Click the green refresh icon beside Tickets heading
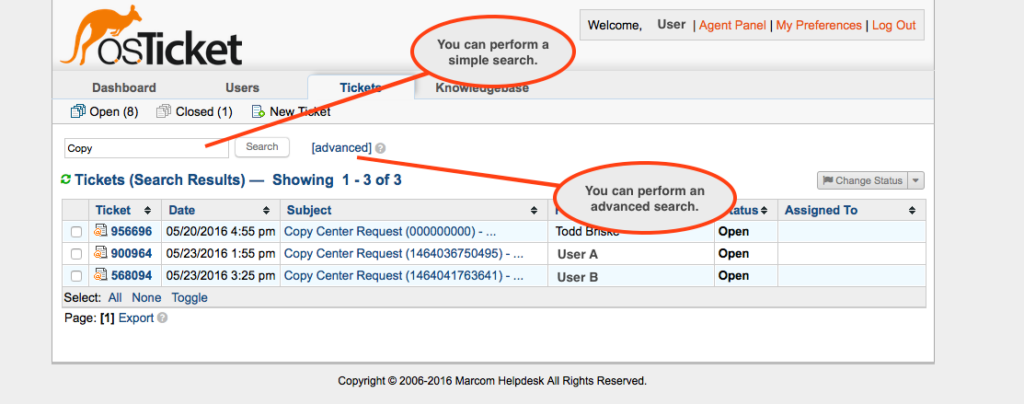This screenshot has height=404, width=1024. pyautogui.click(x=65, y=179)
